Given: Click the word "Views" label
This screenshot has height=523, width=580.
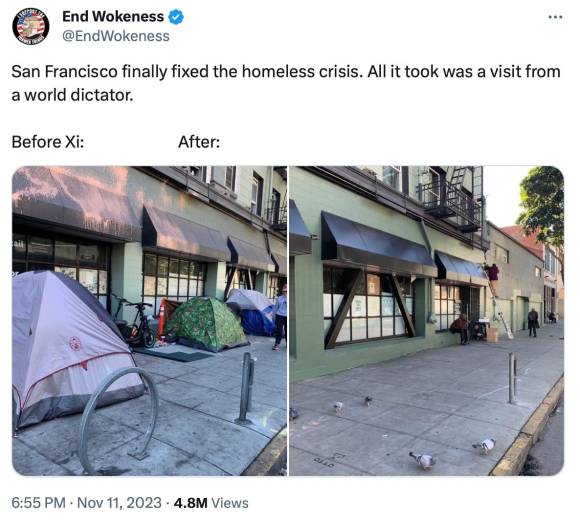Looking at the screenshot, I should click(230, 503).
